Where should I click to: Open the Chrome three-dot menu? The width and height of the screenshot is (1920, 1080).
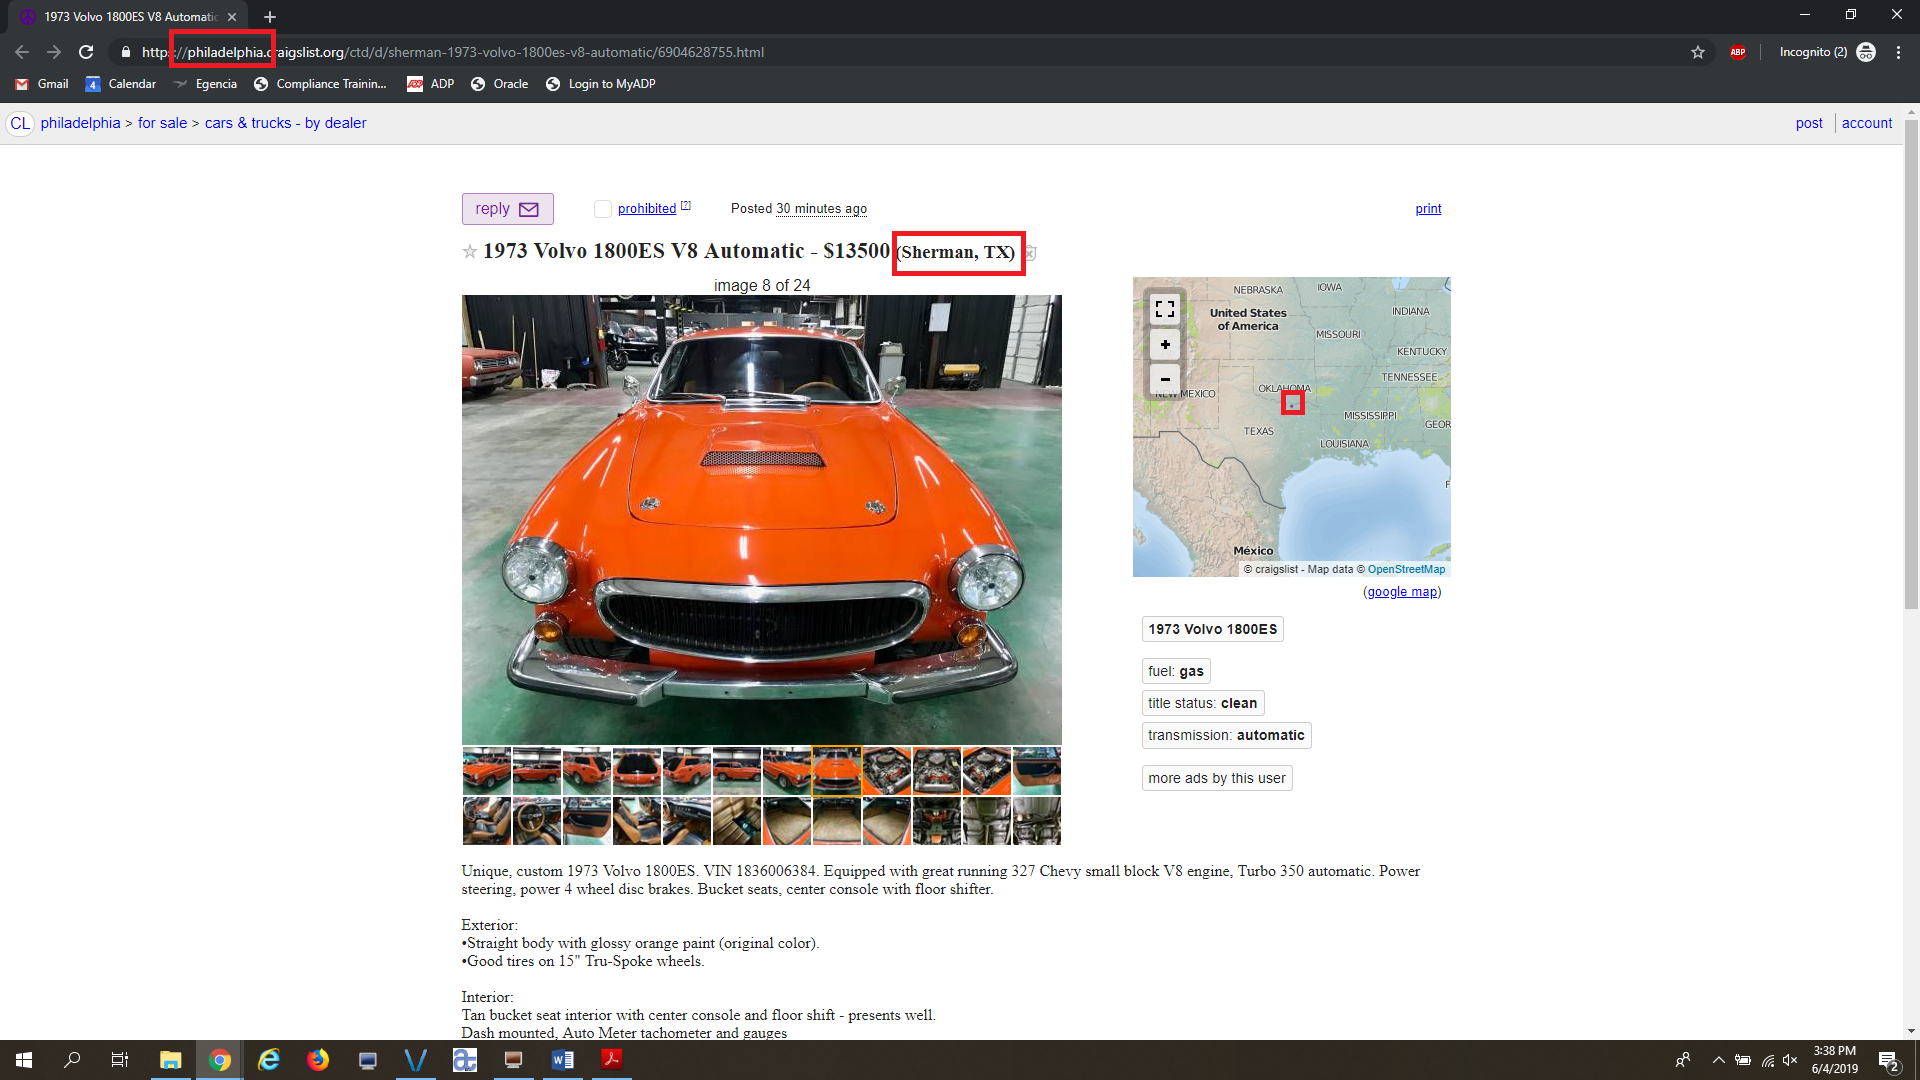pyautogui.click(x=1898, y=52)
